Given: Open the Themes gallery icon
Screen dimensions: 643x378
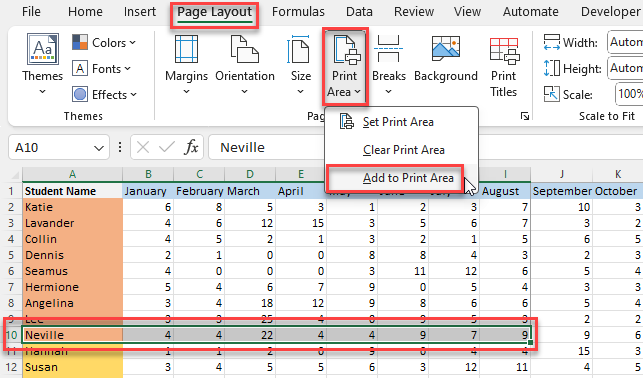Looking at the screenshot, I should (x=43, y=49).
